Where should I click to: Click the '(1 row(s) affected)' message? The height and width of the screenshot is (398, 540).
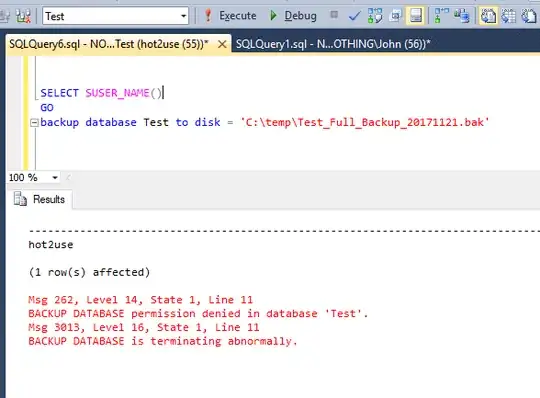pos(90,272)
